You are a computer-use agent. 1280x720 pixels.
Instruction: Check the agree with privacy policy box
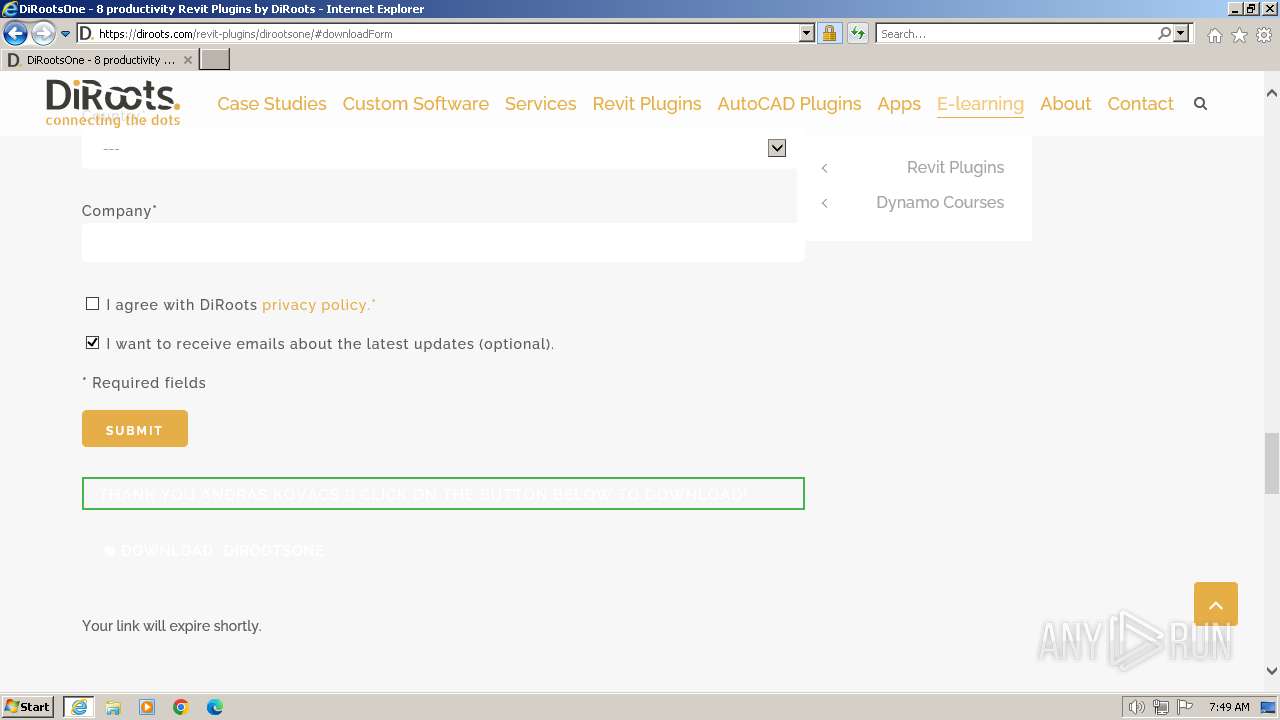tap(93, 304)
